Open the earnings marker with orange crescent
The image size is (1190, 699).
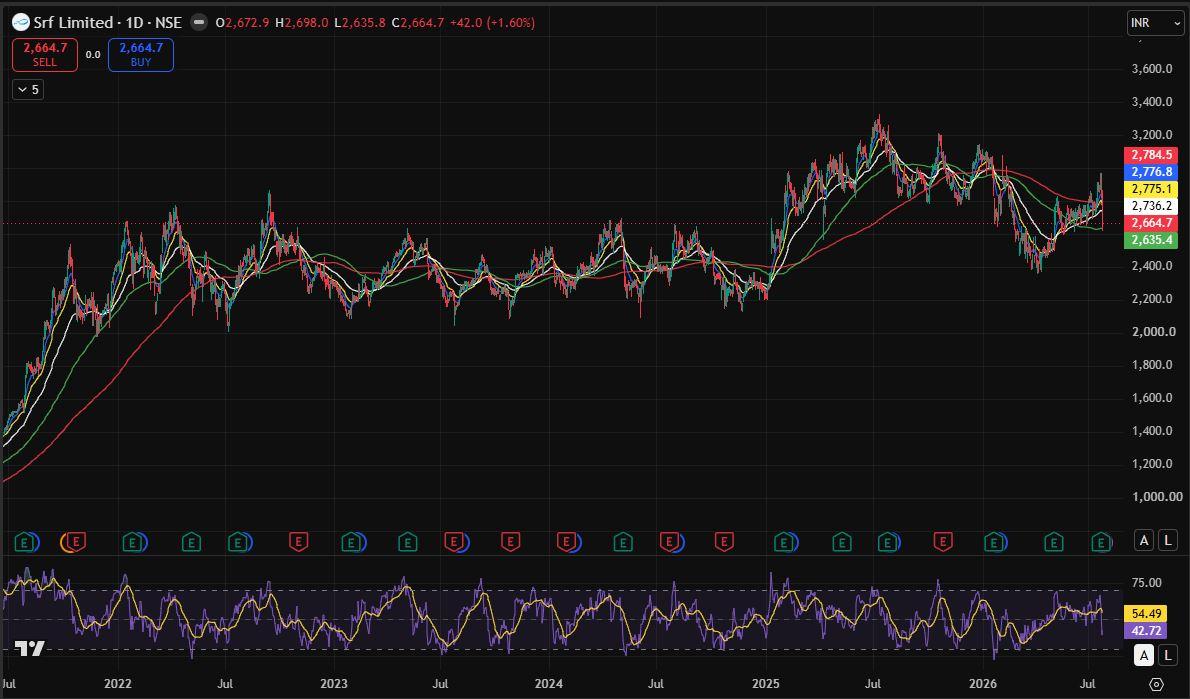74,542
